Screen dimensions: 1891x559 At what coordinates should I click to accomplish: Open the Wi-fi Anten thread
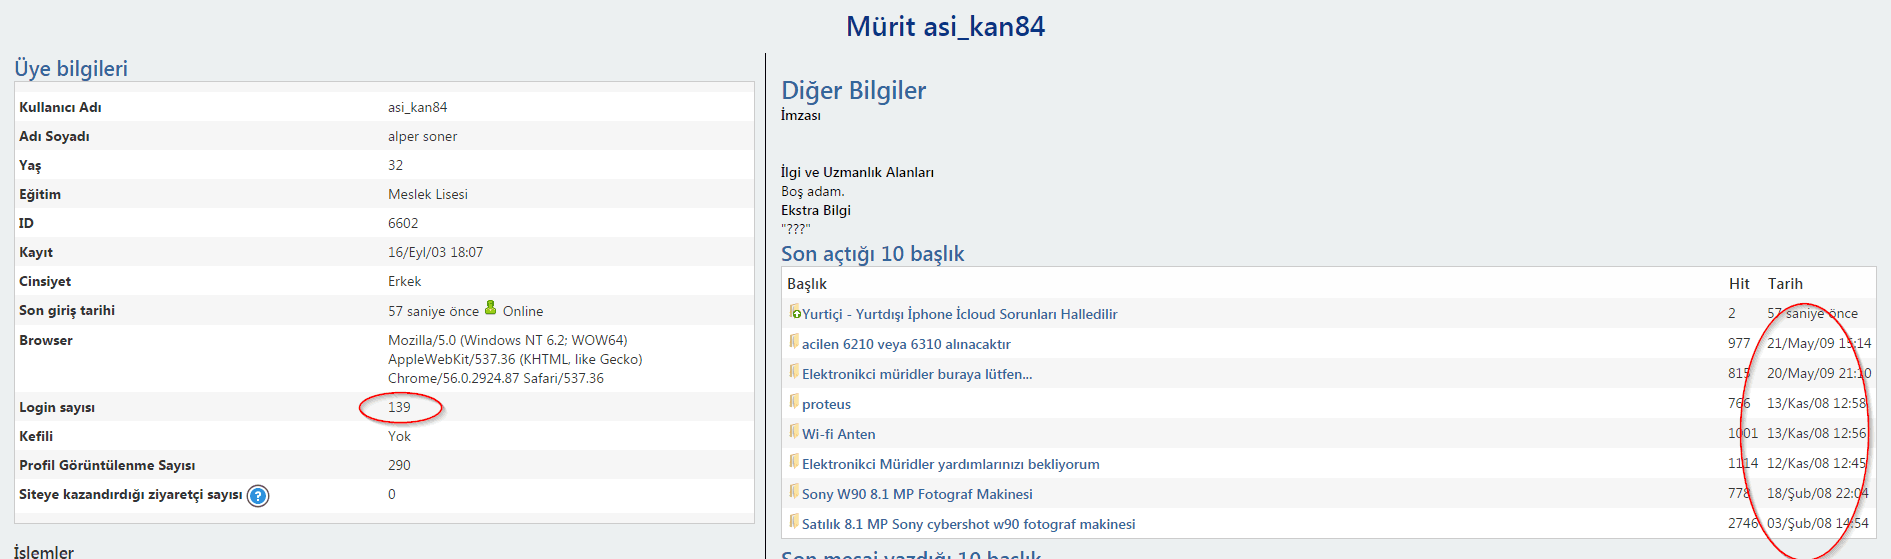[838, 434]
